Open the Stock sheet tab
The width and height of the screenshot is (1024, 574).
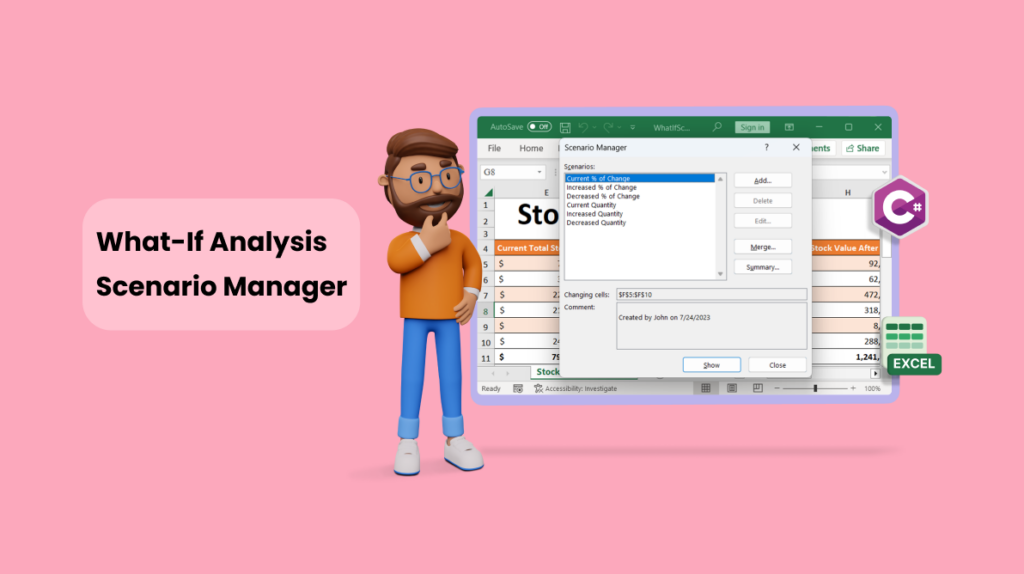[547, 372]
